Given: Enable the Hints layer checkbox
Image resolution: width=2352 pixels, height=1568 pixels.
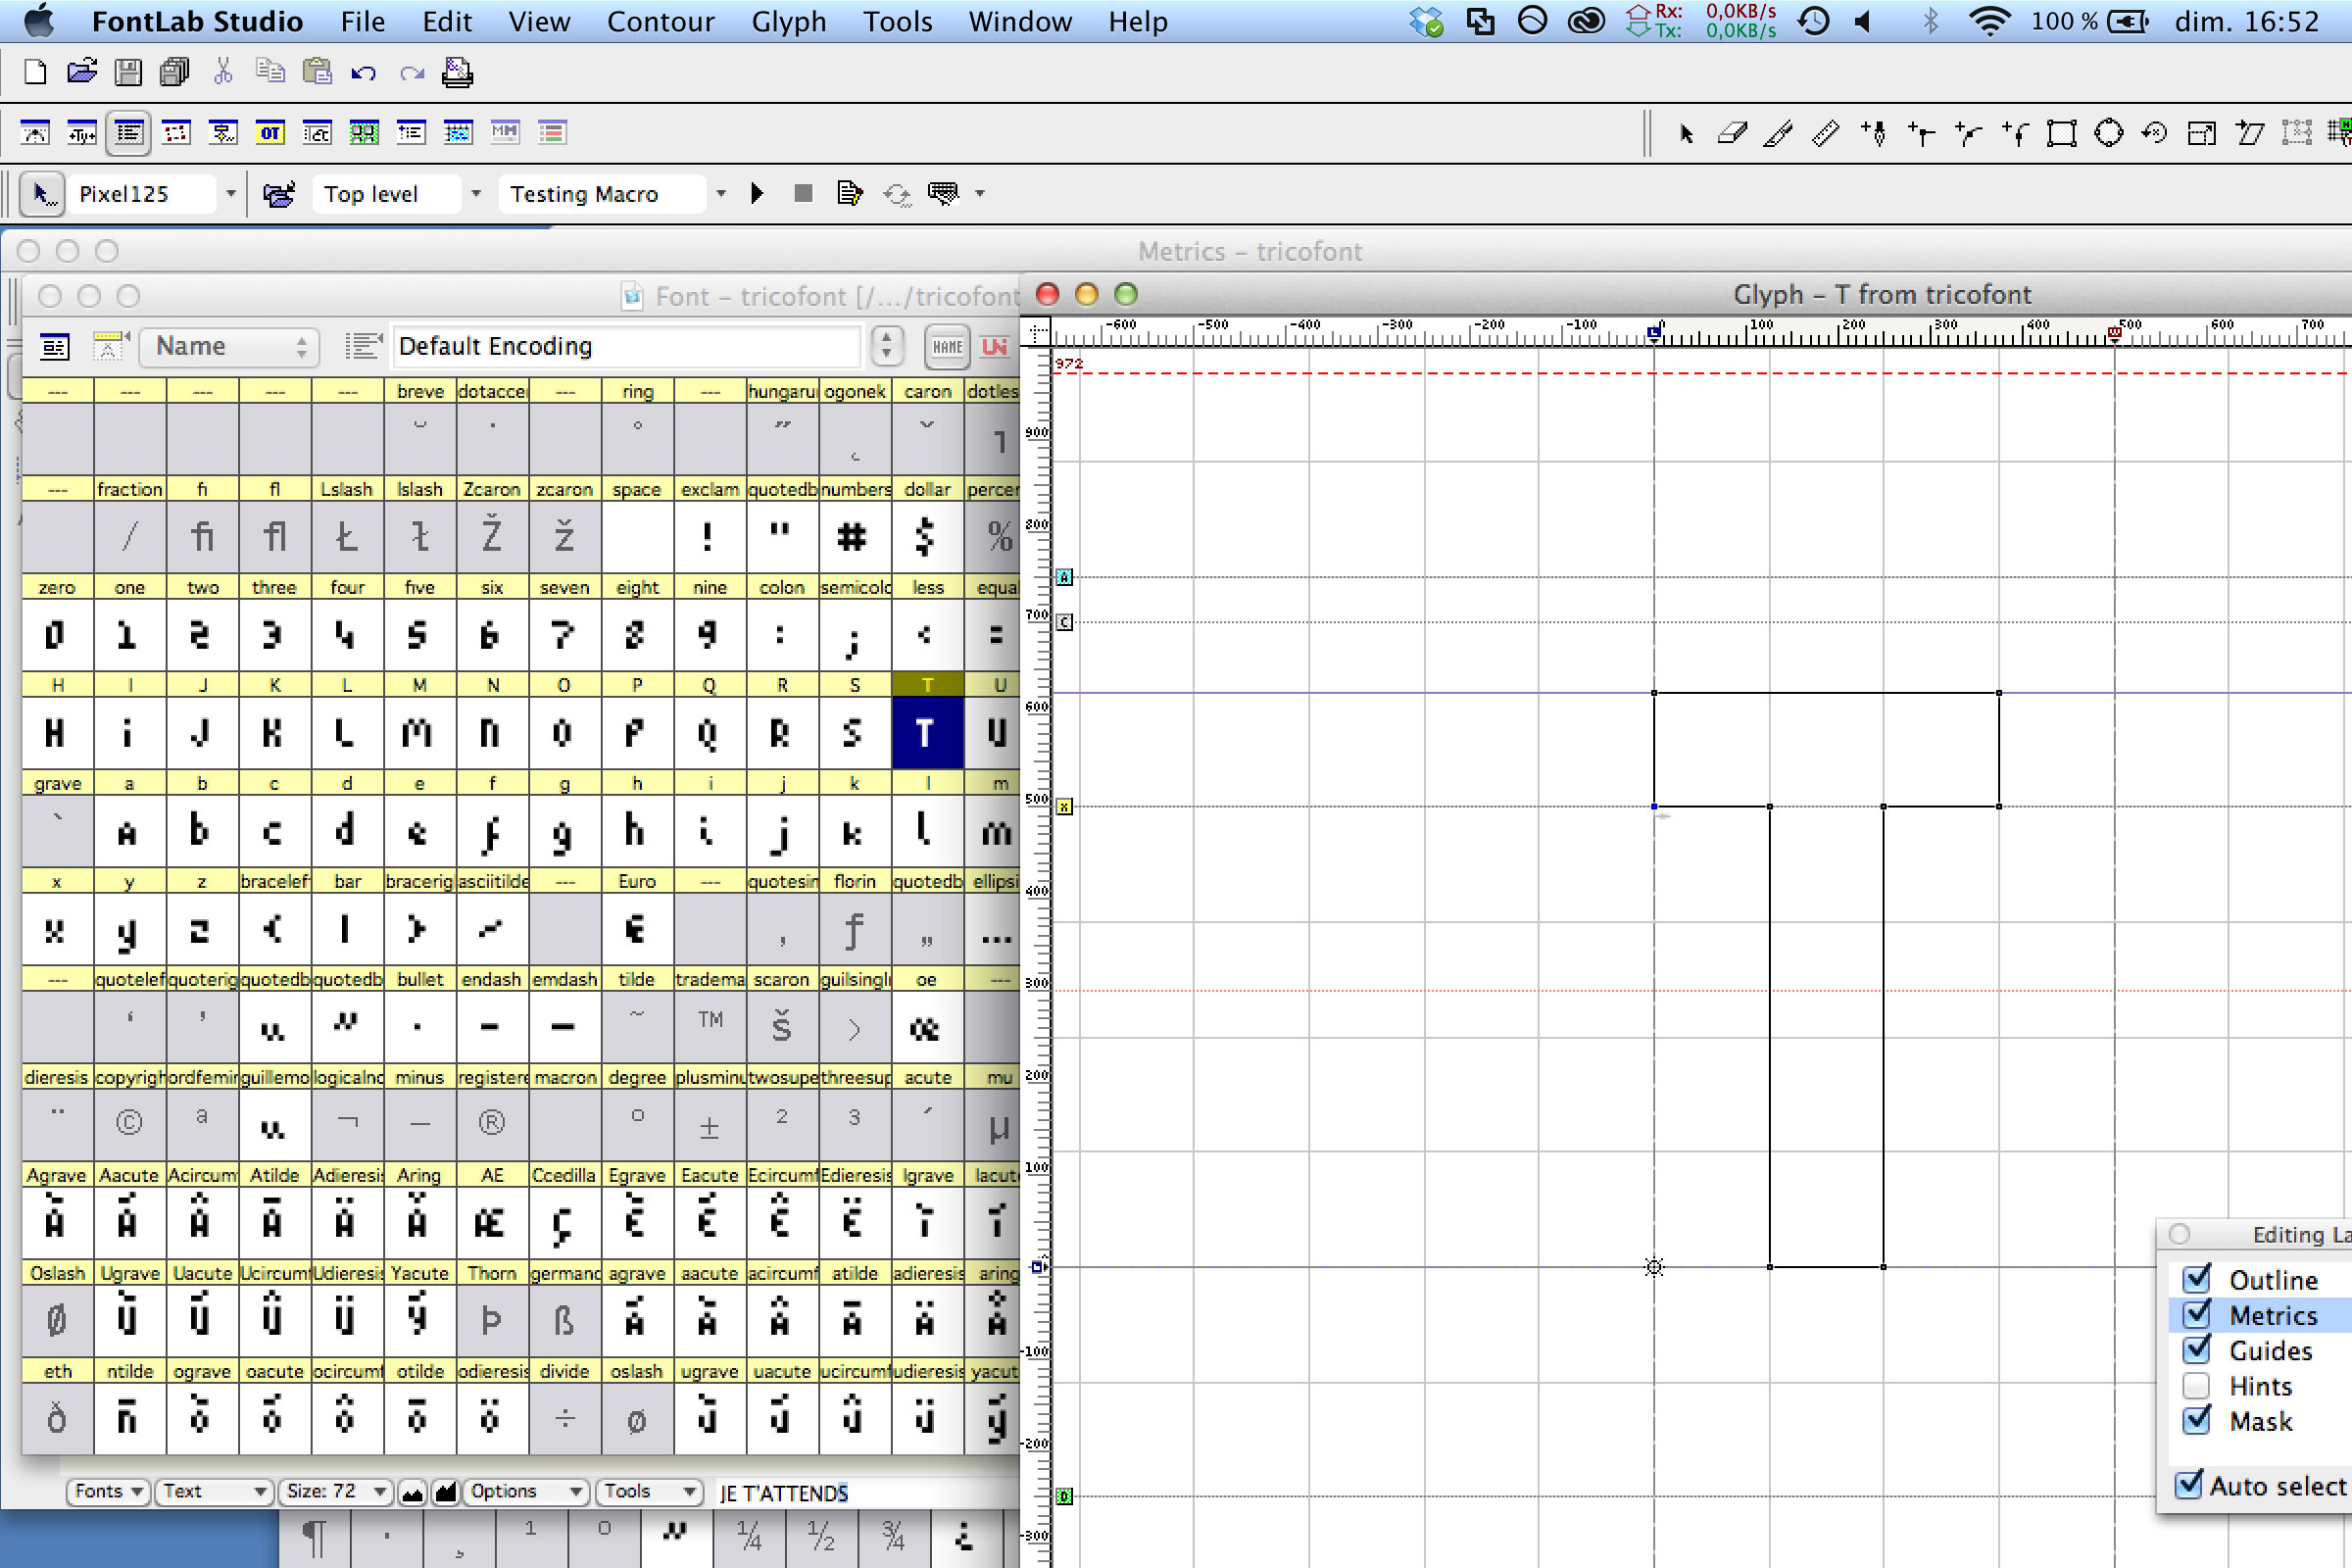Looking at the screenshot, I should [2197, 1386].
